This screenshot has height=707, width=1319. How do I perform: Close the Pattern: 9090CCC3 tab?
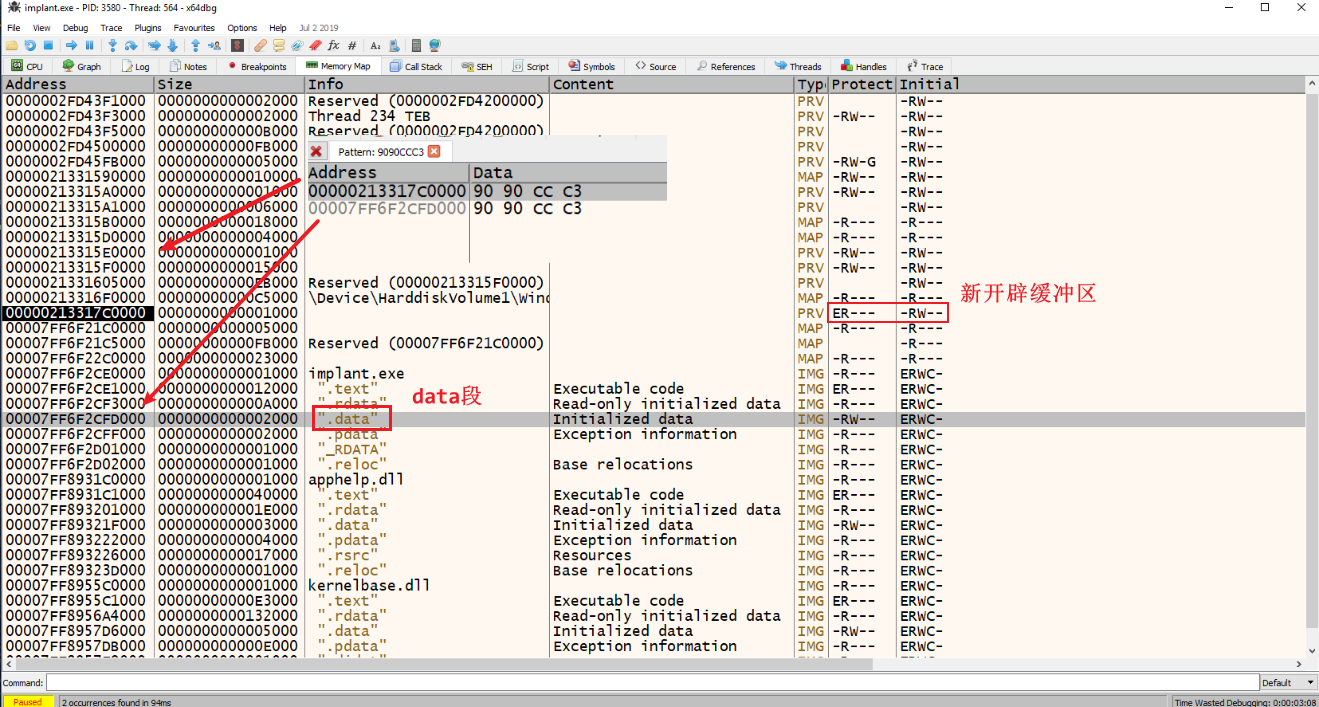[433, 152]
